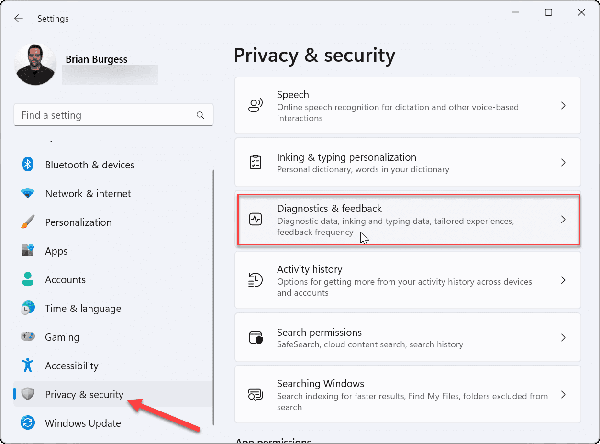The image size is (600, 444).
Task: Click the Windows Update icon
Action: coord(28,423)
